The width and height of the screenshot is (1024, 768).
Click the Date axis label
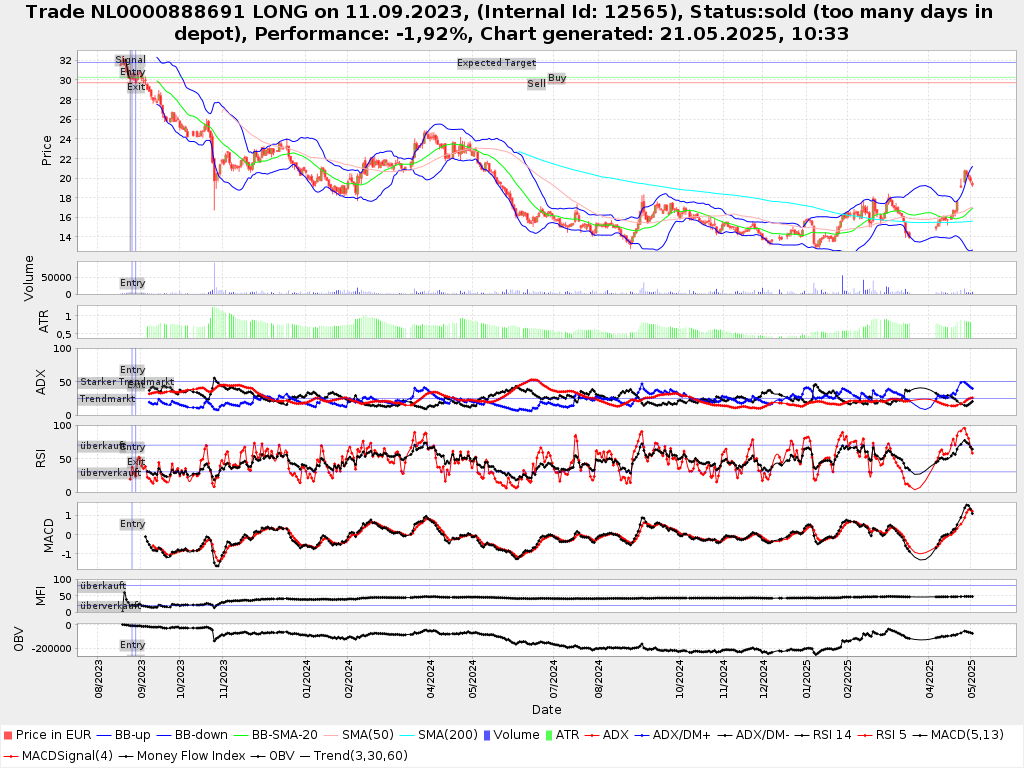coord(546,710)
